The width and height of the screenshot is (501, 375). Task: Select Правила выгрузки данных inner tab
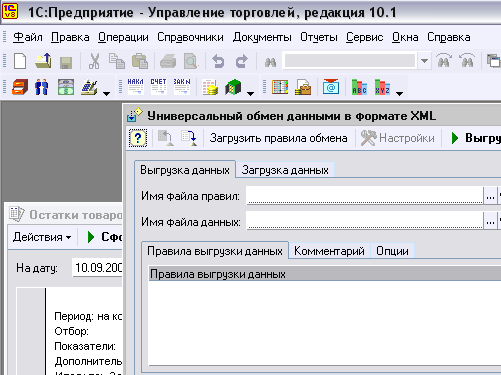[x=215, y=251]
